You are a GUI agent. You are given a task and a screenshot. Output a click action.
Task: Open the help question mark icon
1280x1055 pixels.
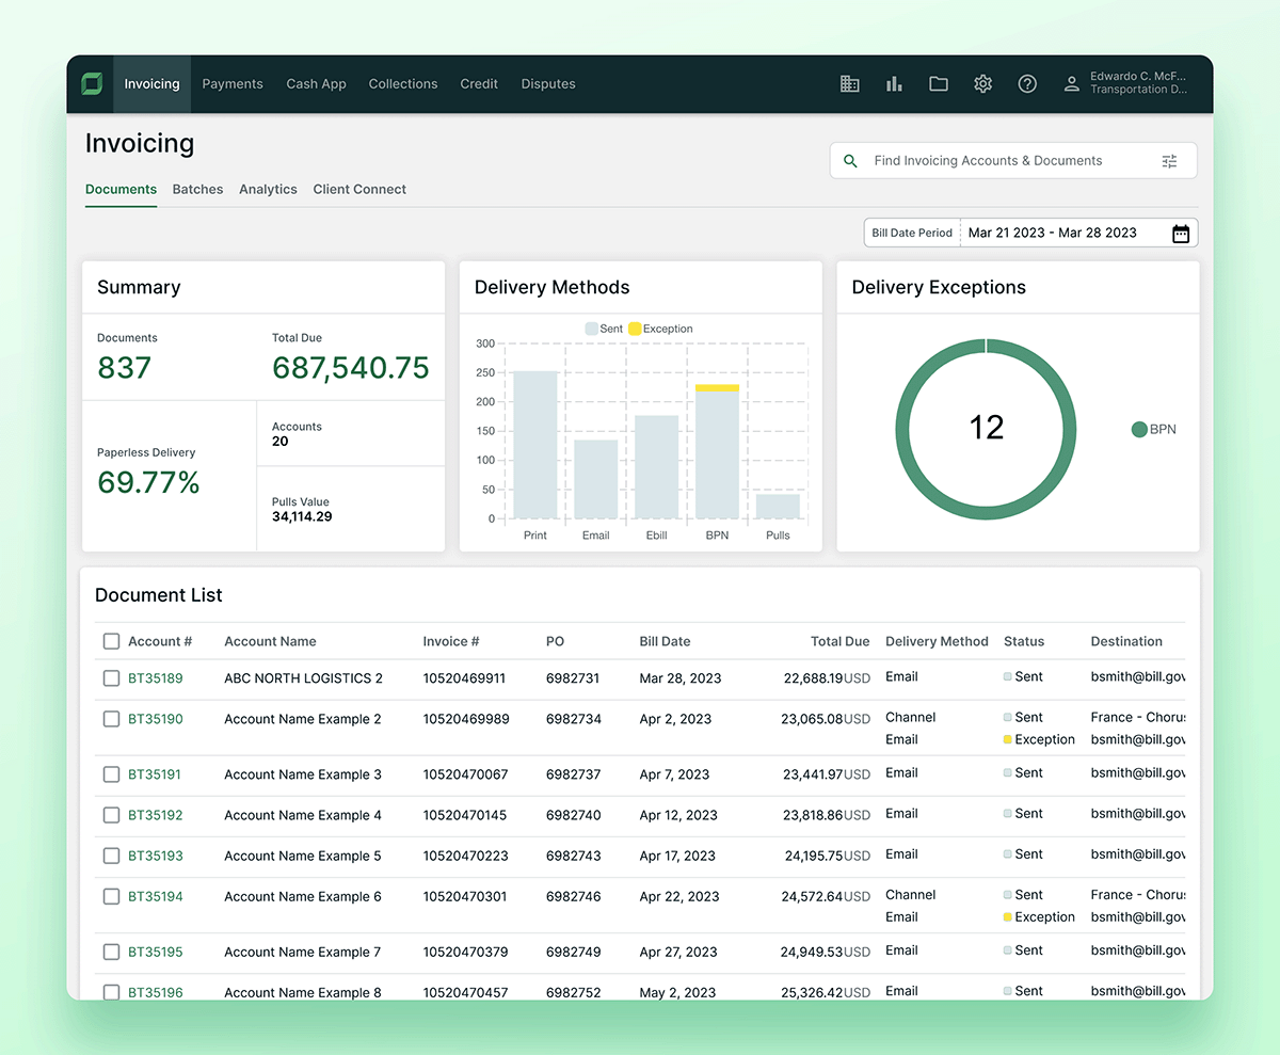(x=1027, y=84)
